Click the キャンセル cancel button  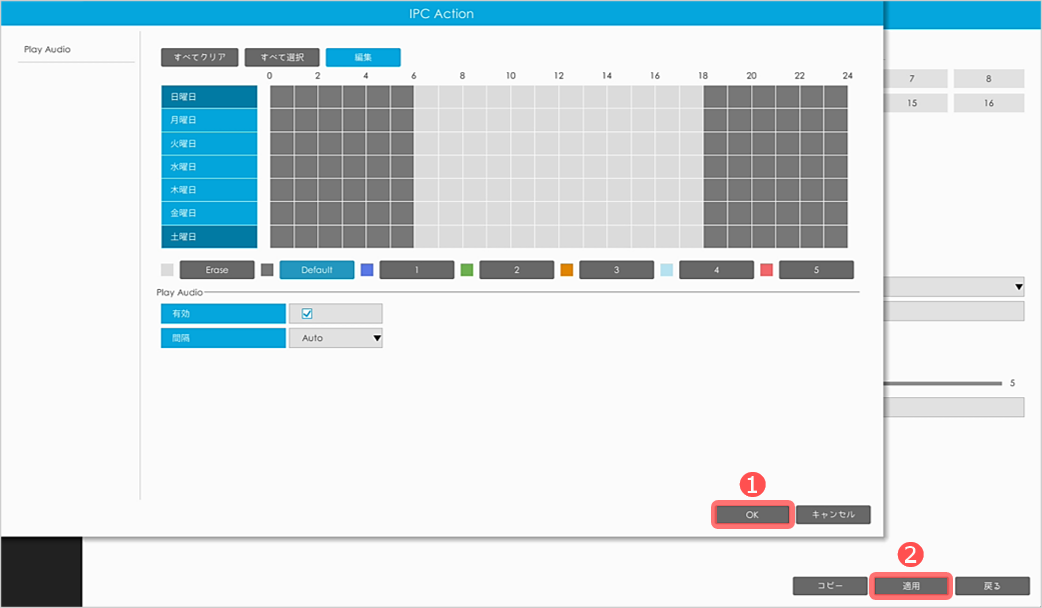tap(833, 515)
